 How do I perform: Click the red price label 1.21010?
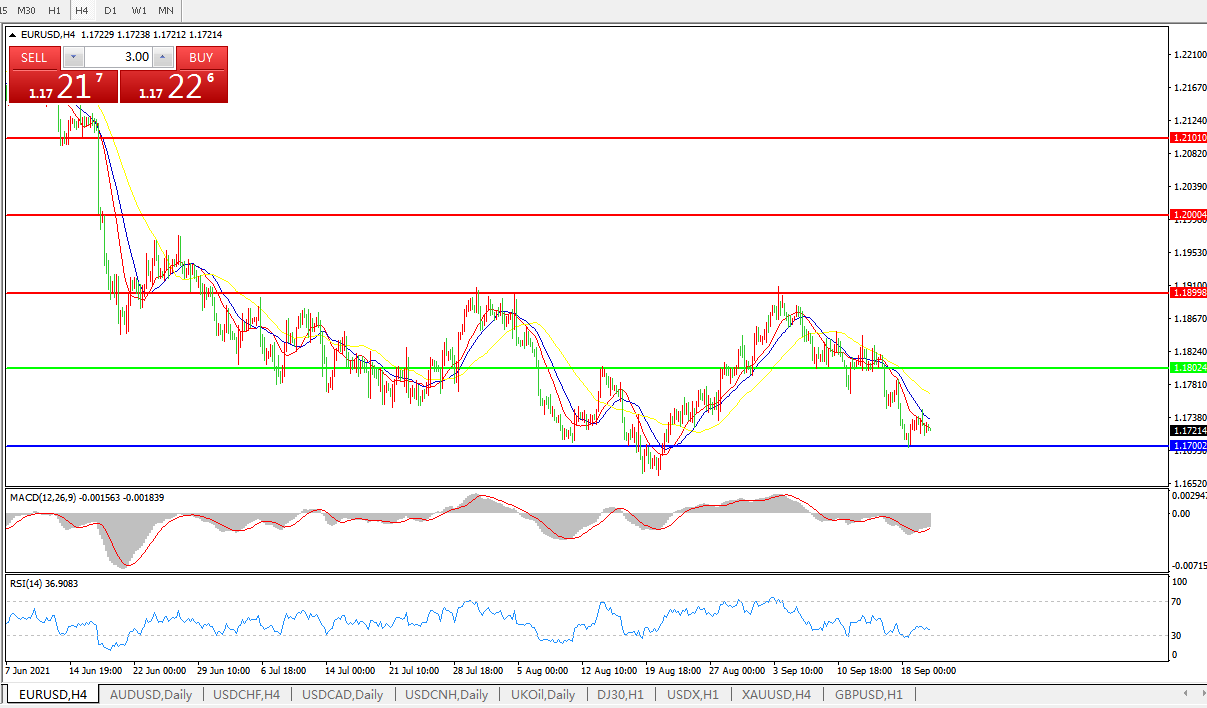click(1187, 138)
